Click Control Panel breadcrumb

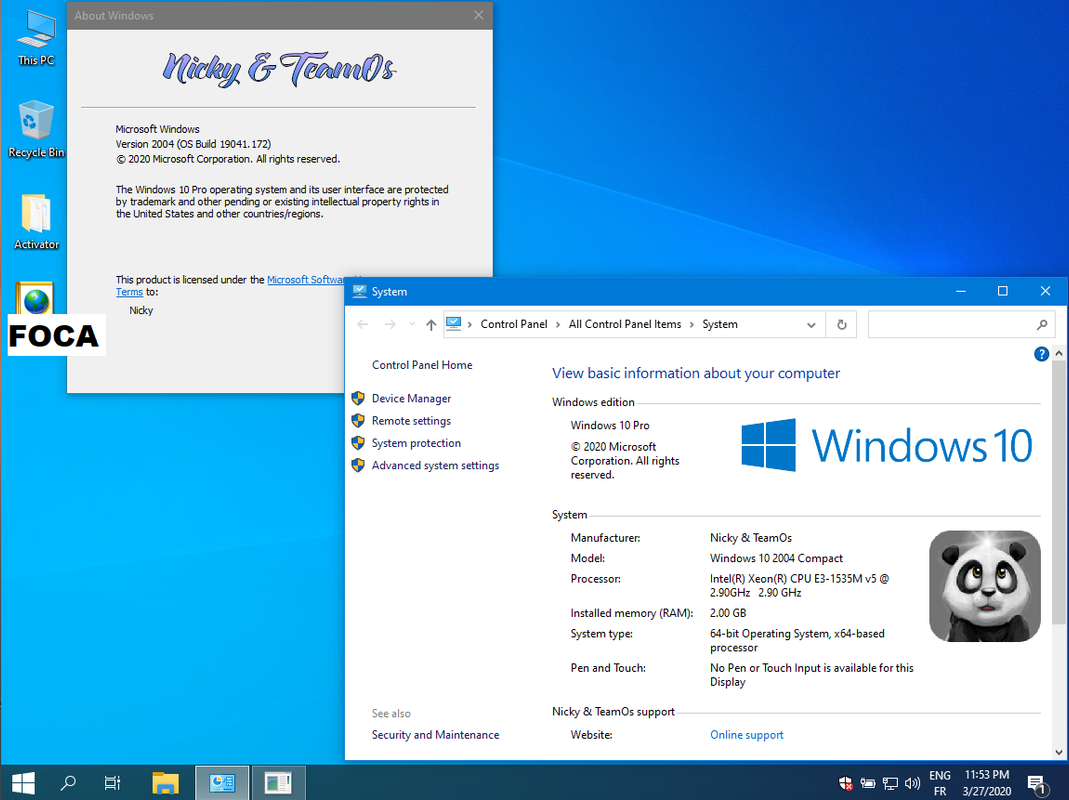click(x=513, y=324)
